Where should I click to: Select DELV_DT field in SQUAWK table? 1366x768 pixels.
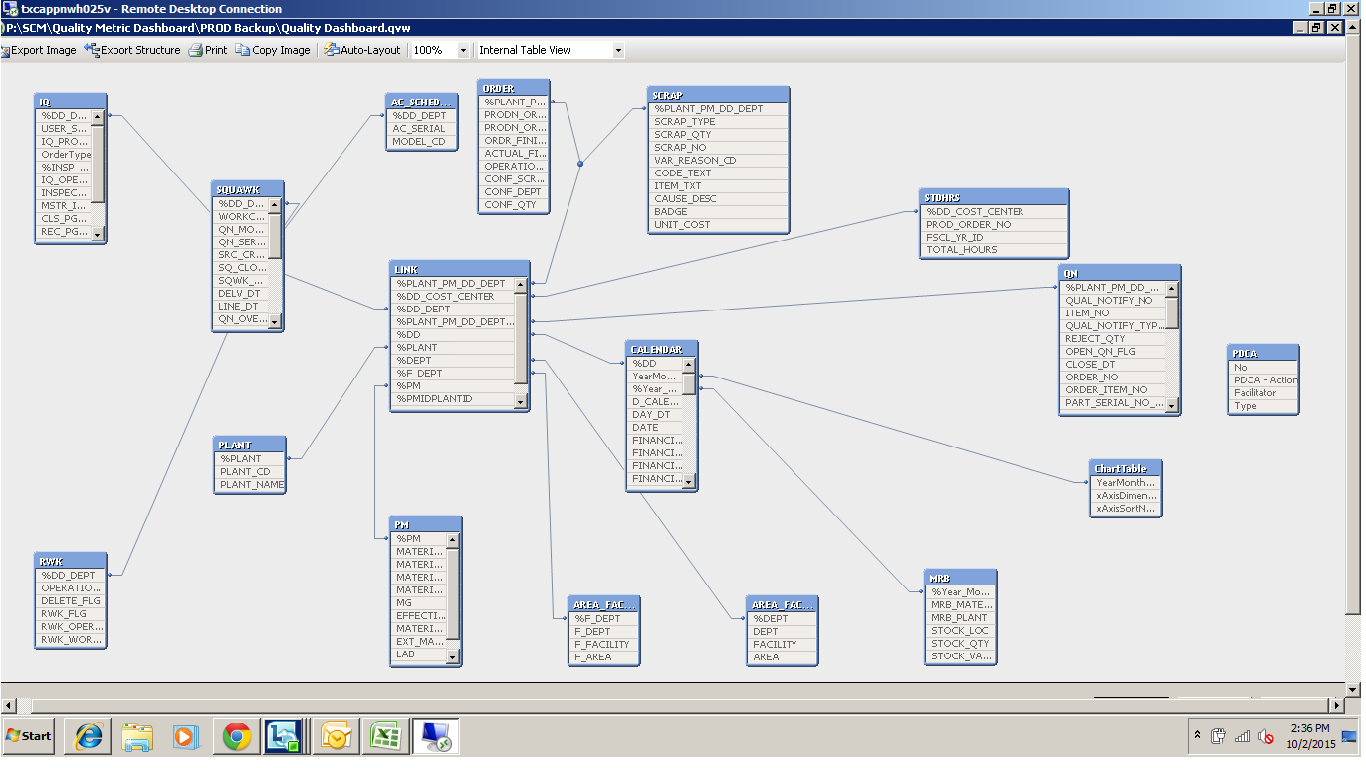pos(242,294)
